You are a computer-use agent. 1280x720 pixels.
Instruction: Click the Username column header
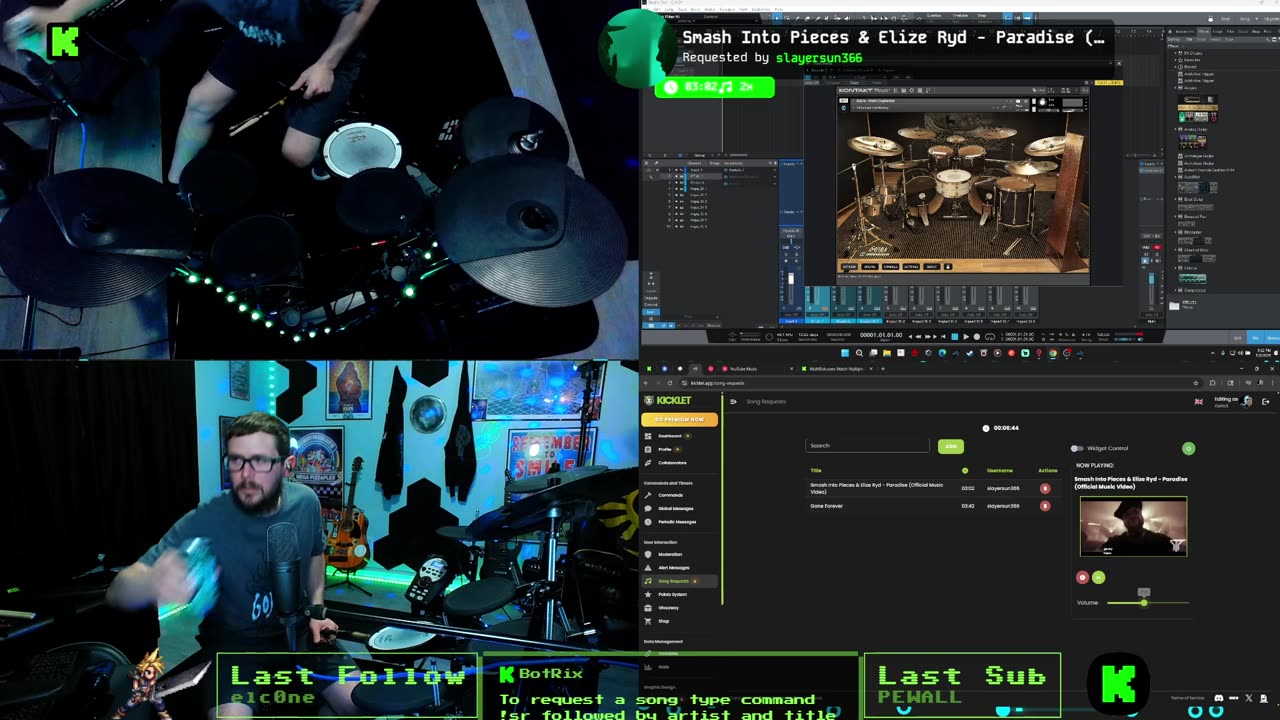click(1000, 470)
